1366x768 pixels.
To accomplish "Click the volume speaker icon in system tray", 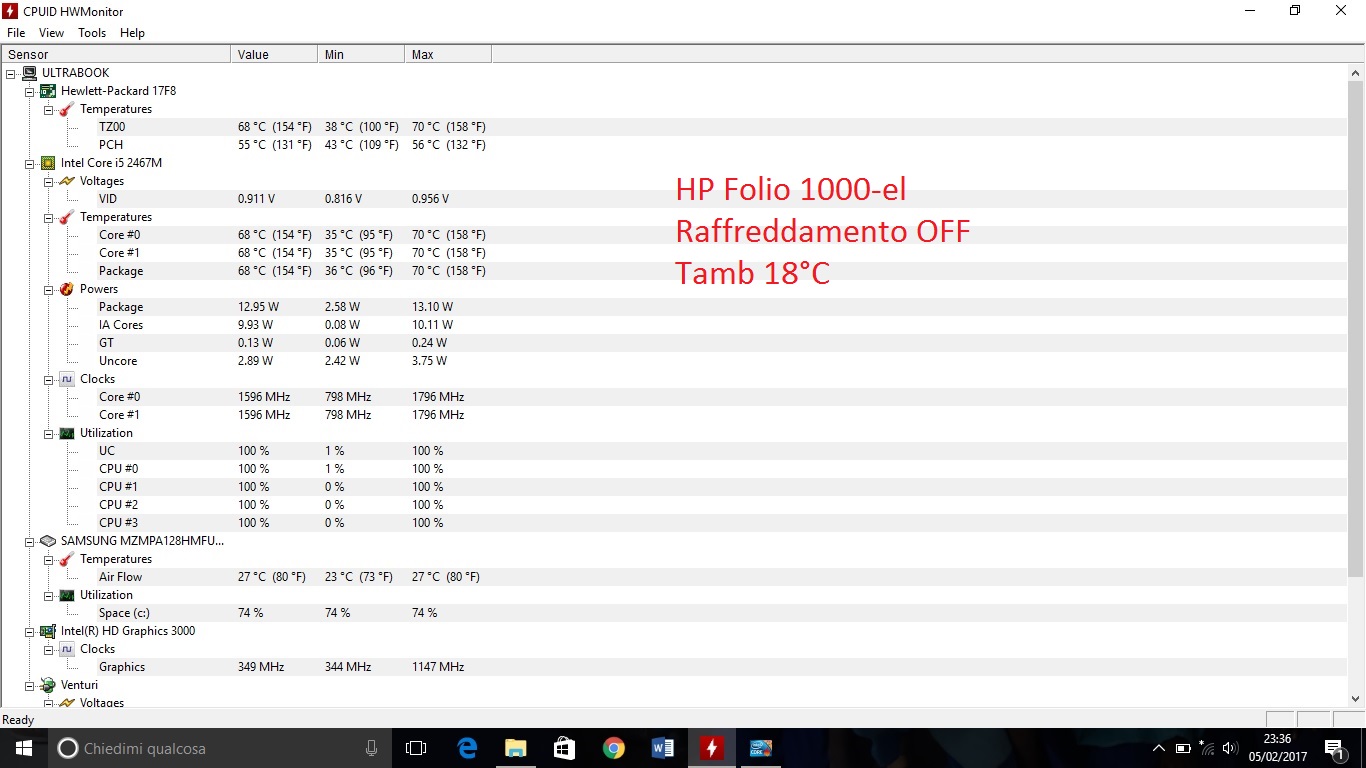I will coord(1229,748).
